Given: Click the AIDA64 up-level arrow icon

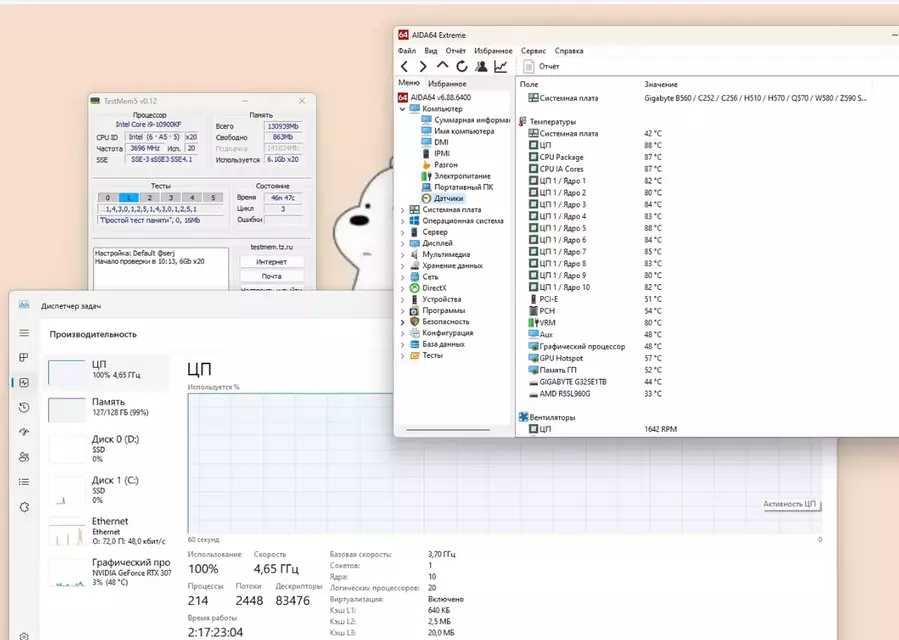Looking at the screenshot, I should [x=442, y=66].
